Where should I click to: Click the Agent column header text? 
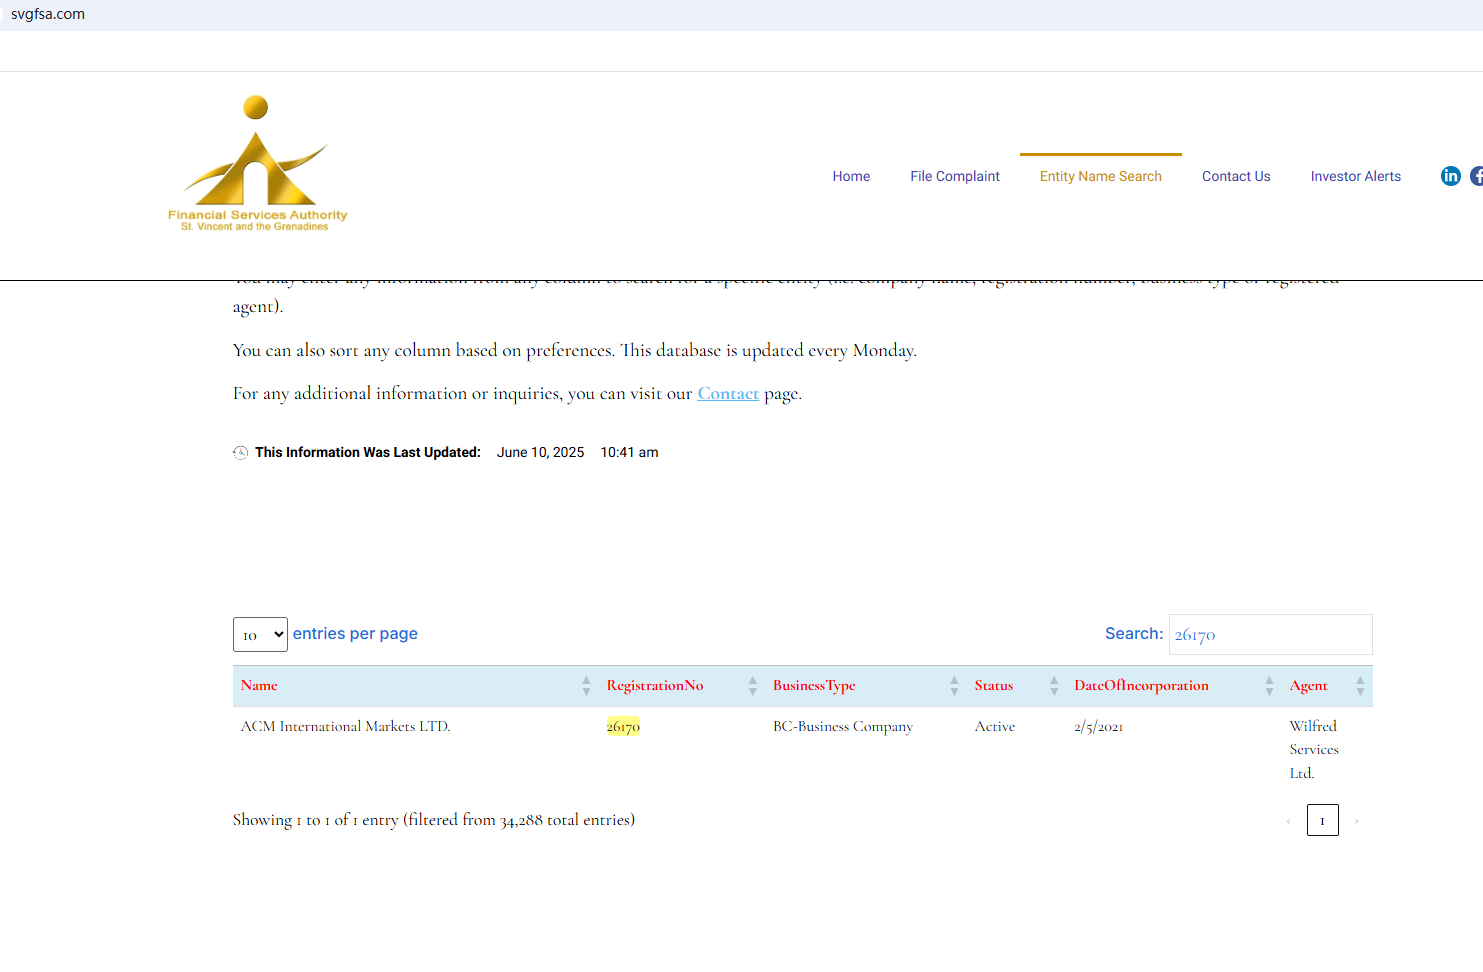1309,686
